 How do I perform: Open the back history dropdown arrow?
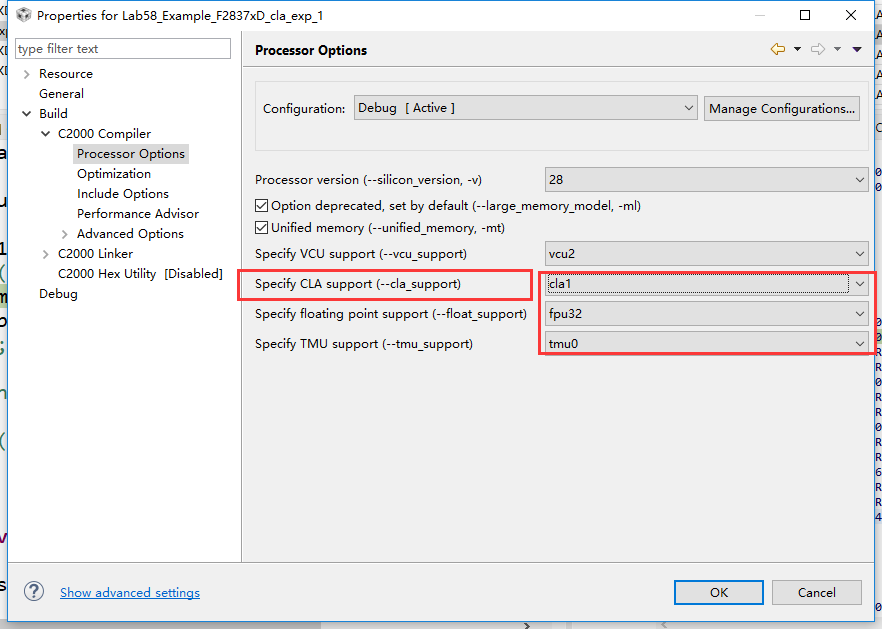click(x=797, y=50)
